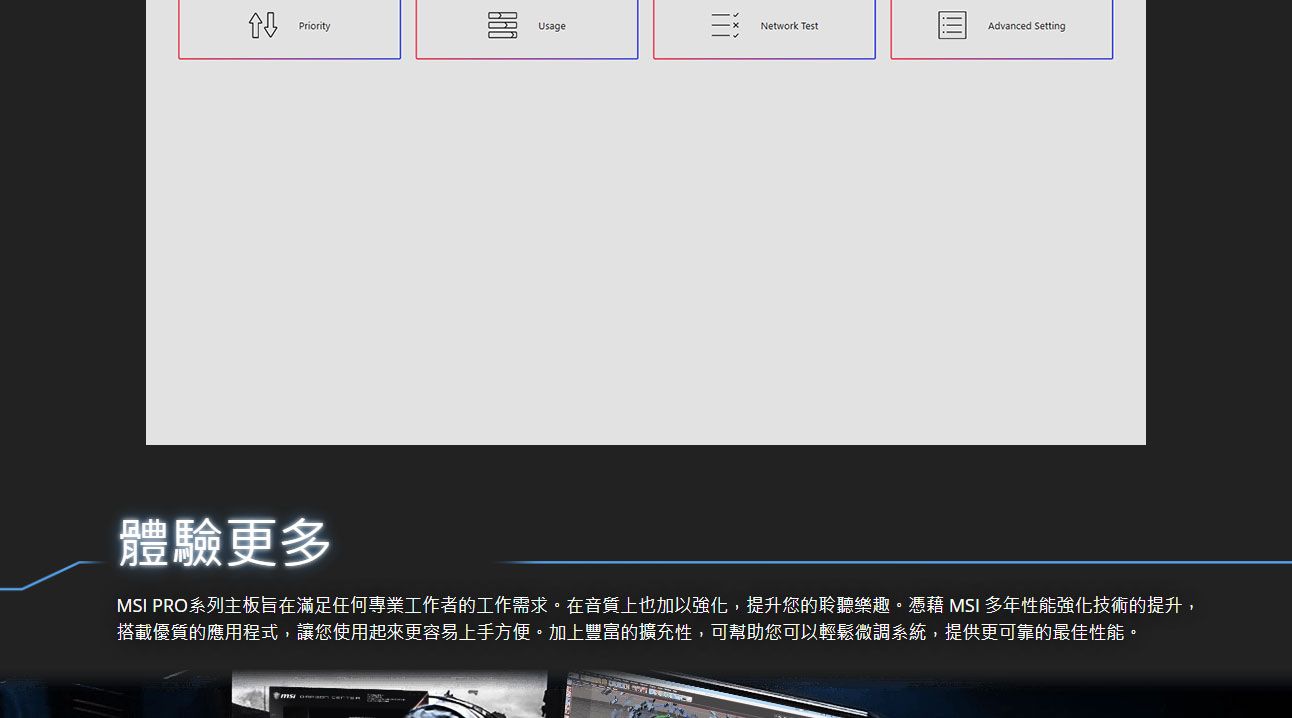Select the Network Test button
This screenshot has width=1292, height=718.
(764, 29)
